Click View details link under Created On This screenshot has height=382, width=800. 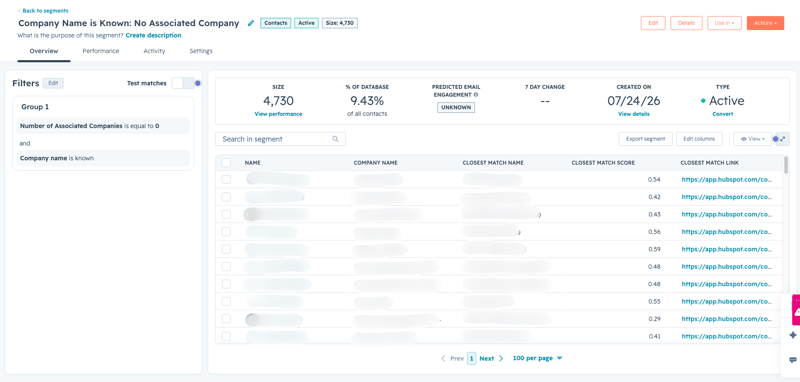[x=634, y=114]
